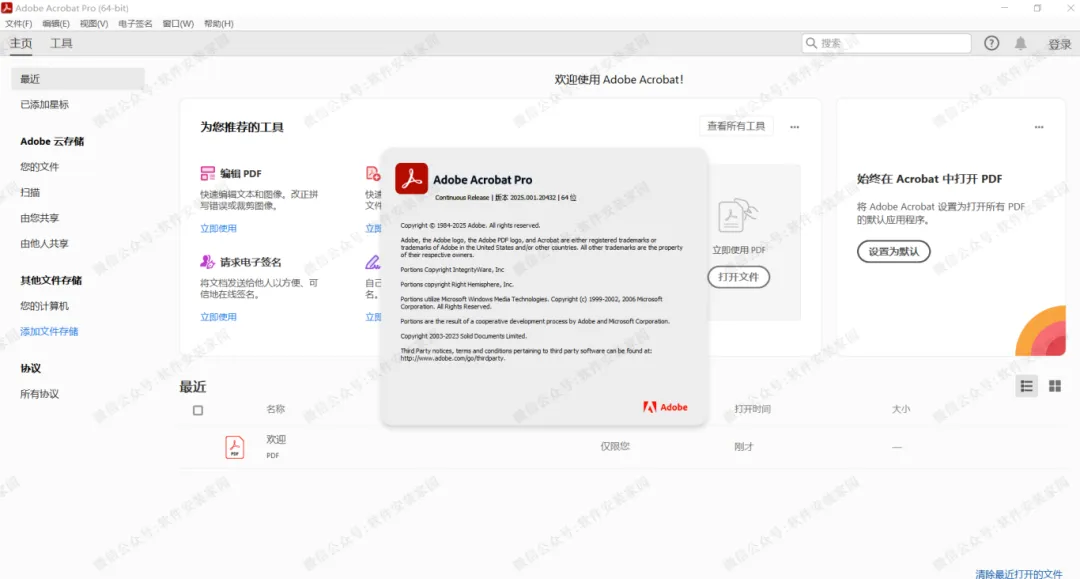
Task: Click the Edit PDF tool icon
Action: click(x=207, y=173)
